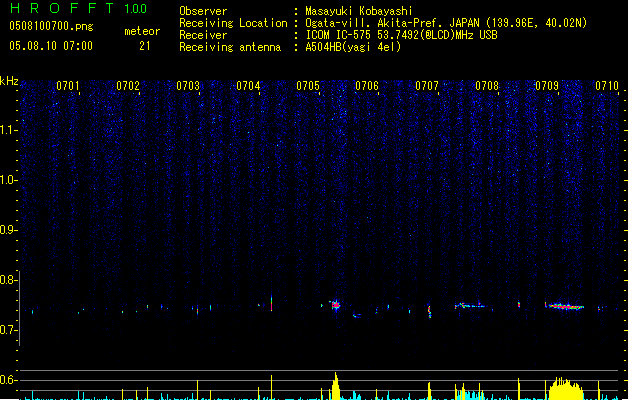Click the Receiving antenna label
The width and height of the screenshot is (629, 400).
click(230, 47)
